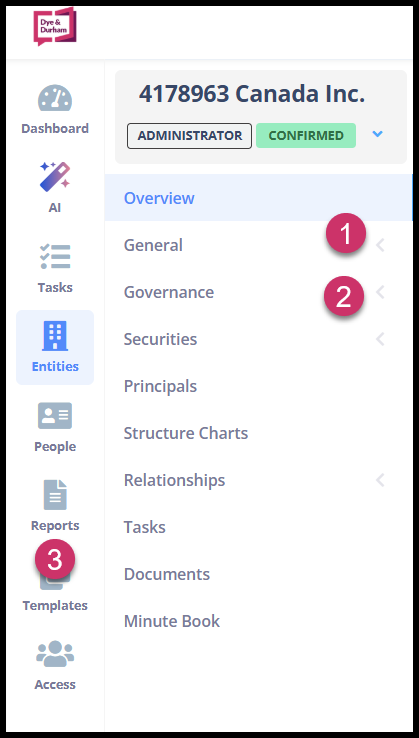Expand the Governance section chevron

point(380,292)
